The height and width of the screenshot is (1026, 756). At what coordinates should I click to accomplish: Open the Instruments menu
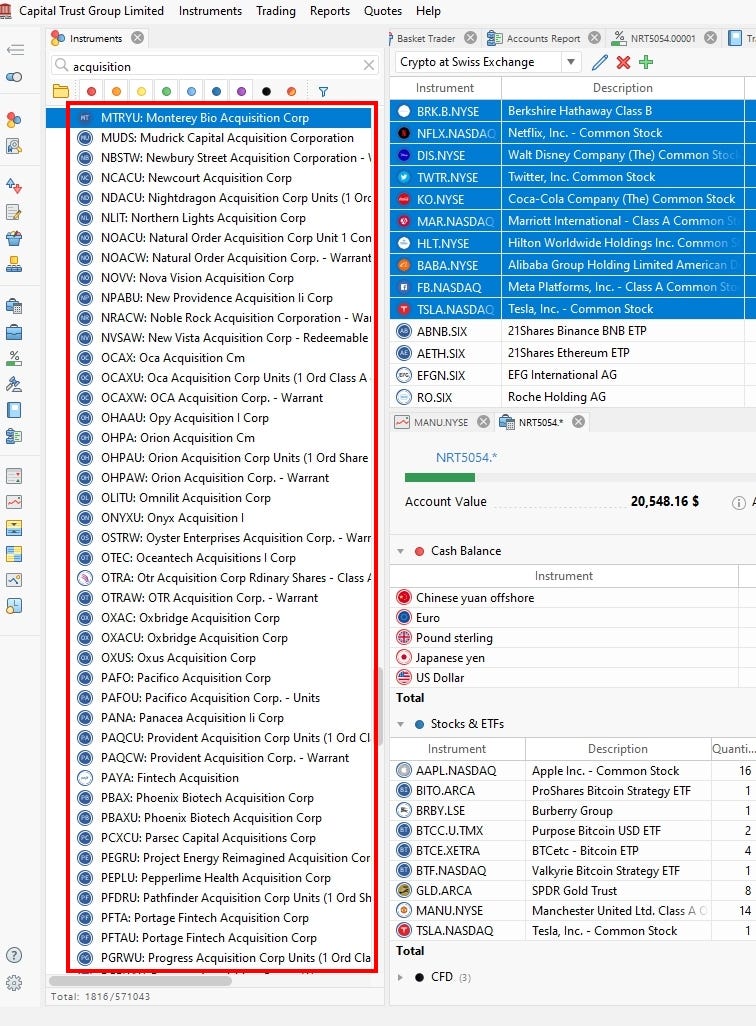(210, 11)
